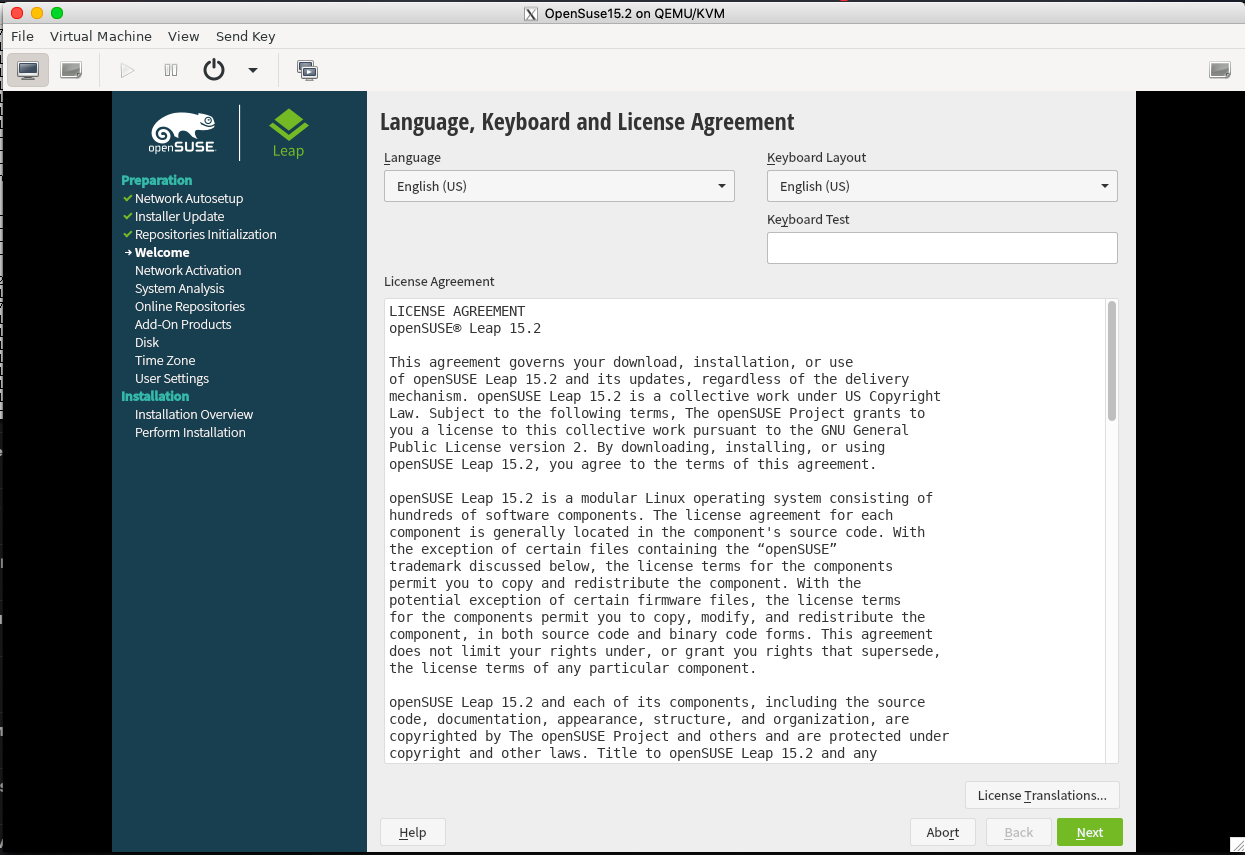The height and width of the screenshot is (855, 1245).
Task: Select the Welcome step in sidebar
Action: tap(162, 252)
